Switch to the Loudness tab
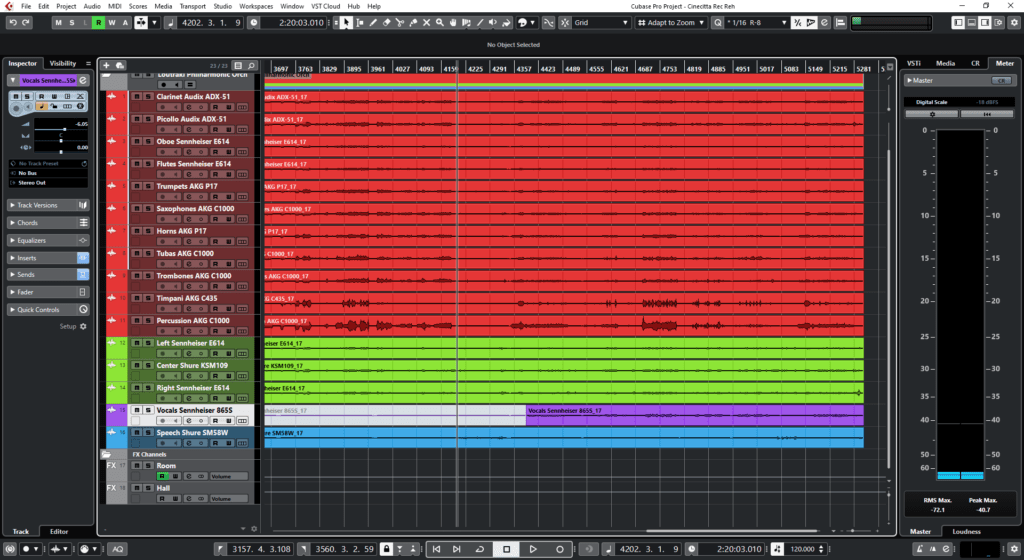Screen dimensions: 1024x560 (966, 531)
